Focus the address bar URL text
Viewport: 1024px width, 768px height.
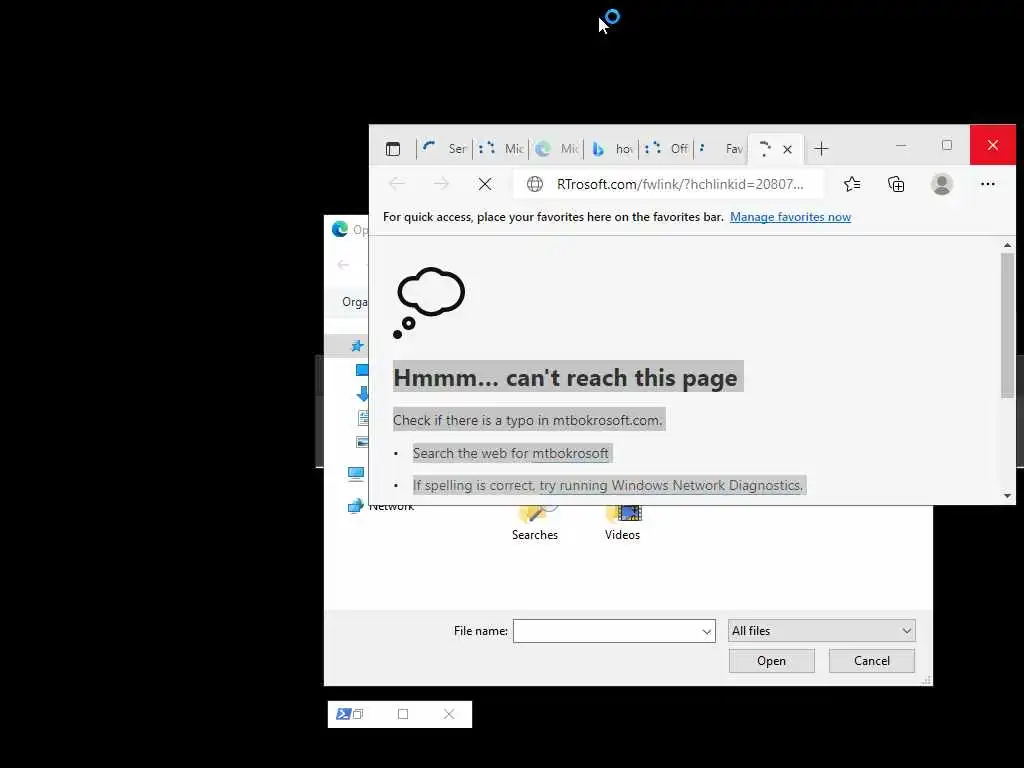click(x=680, y=184)
